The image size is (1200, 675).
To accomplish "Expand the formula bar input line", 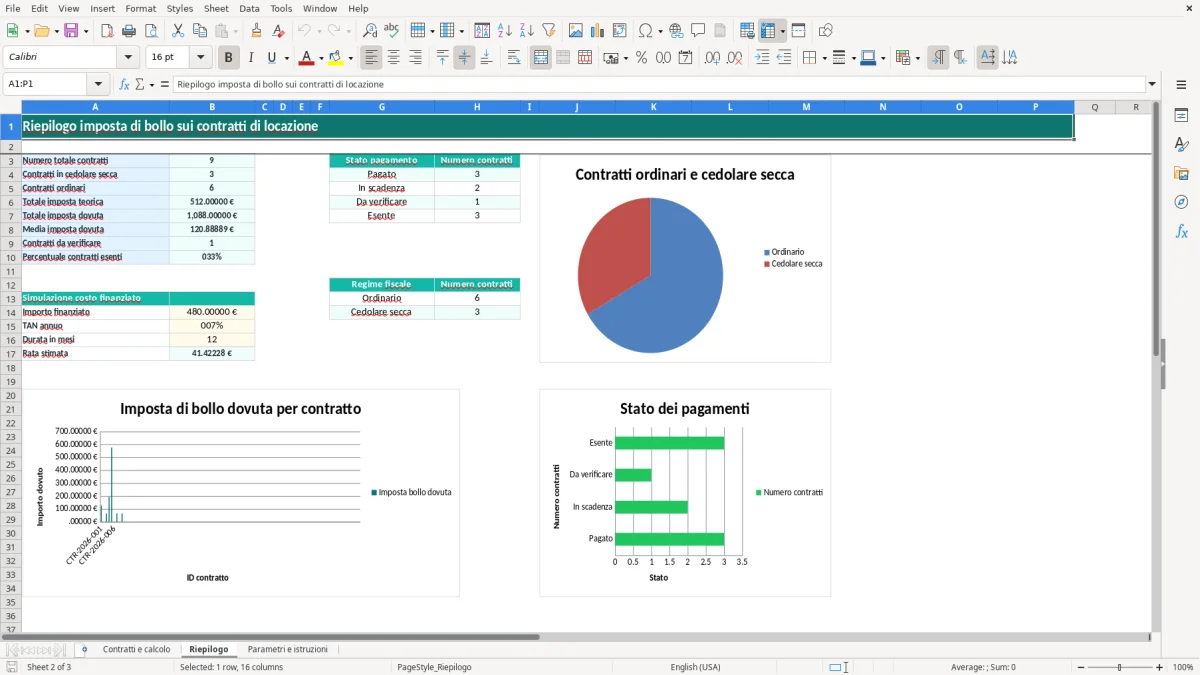I will 1152,84.
